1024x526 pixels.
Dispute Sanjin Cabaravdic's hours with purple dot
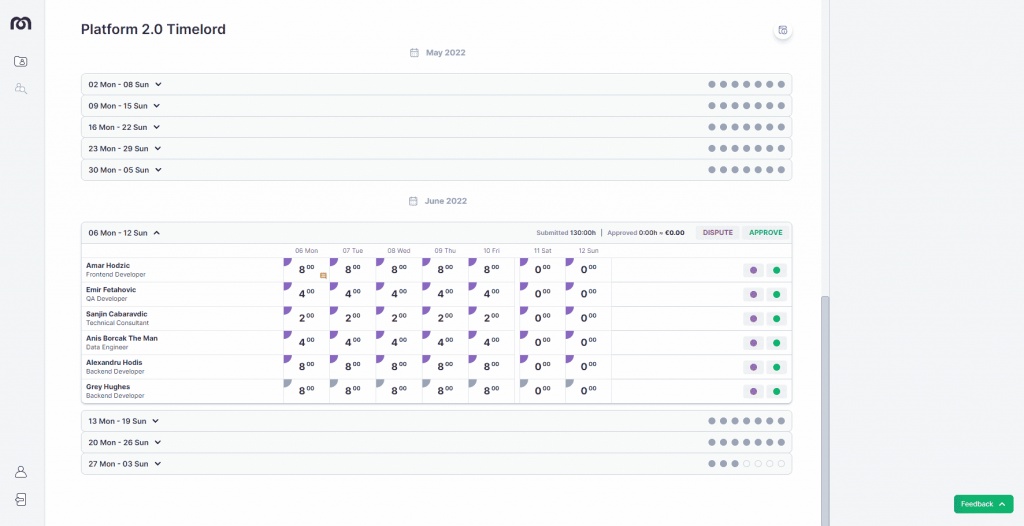point(753,319)
